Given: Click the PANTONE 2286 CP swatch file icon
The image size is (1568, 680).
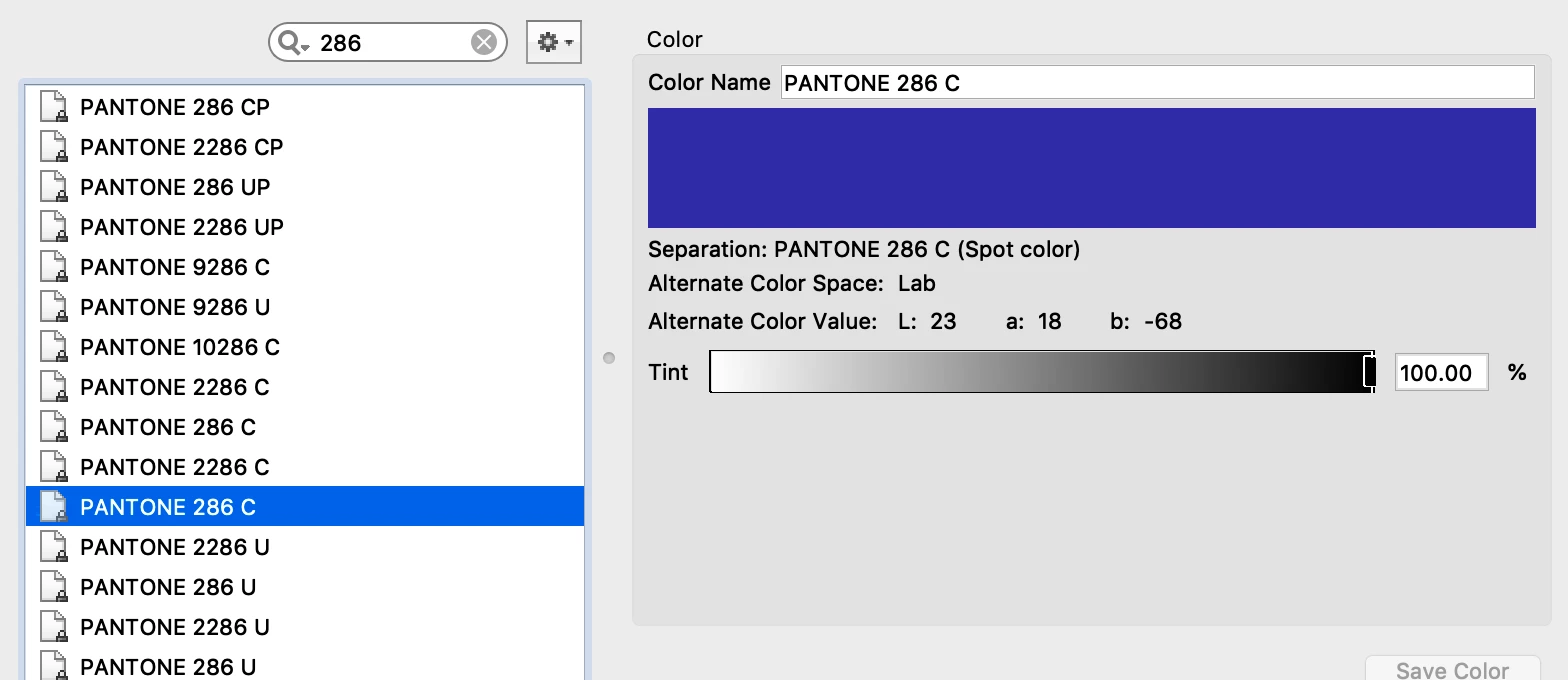Looking at the screenshot, I should (53, 147).
